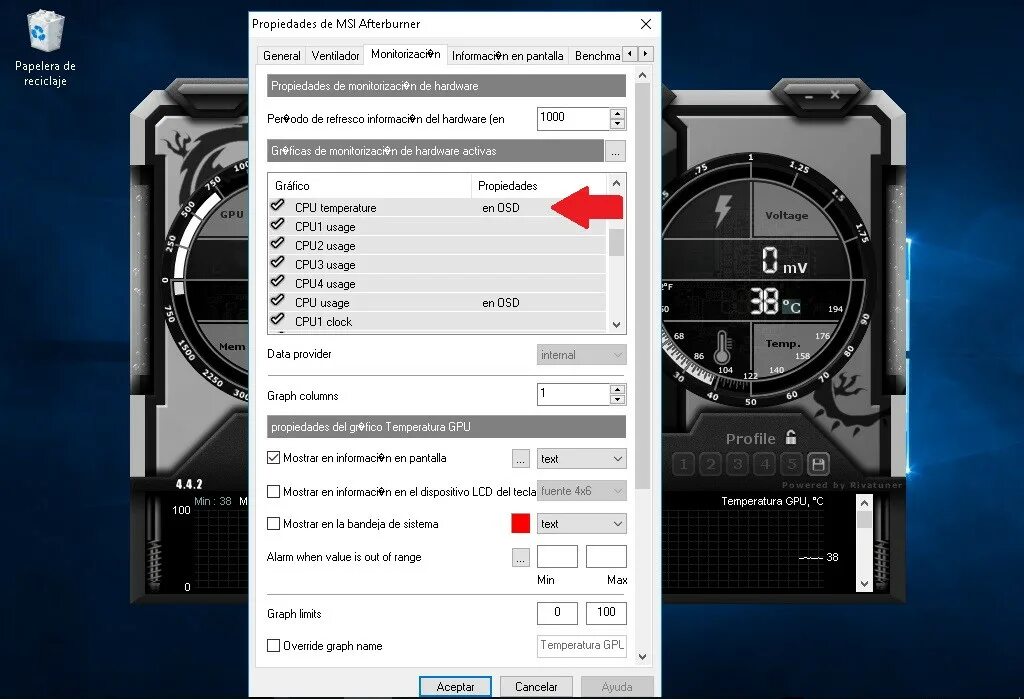Open the Benchmark tab
This screenshot has width=1024, height=699.
point(596,56)
